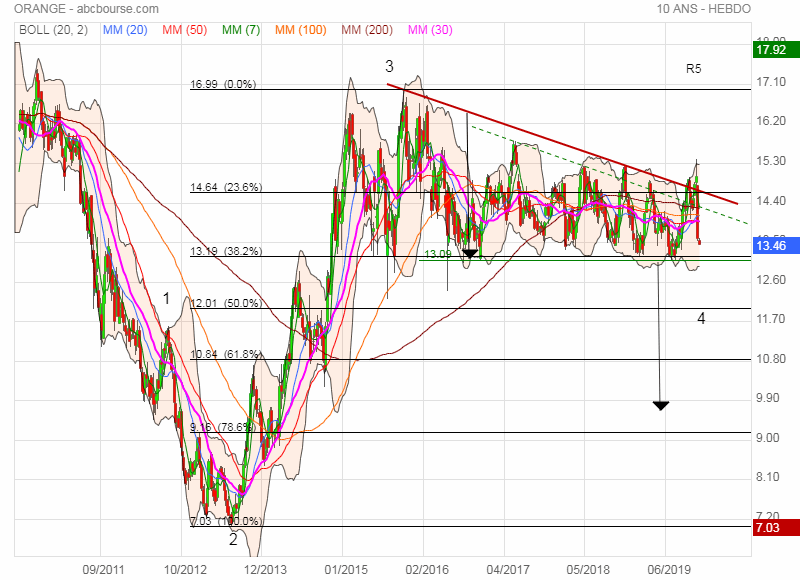Click the "13.19 (38.2%)" retracement label
800x580 pixels.
[x=226, y=251]
